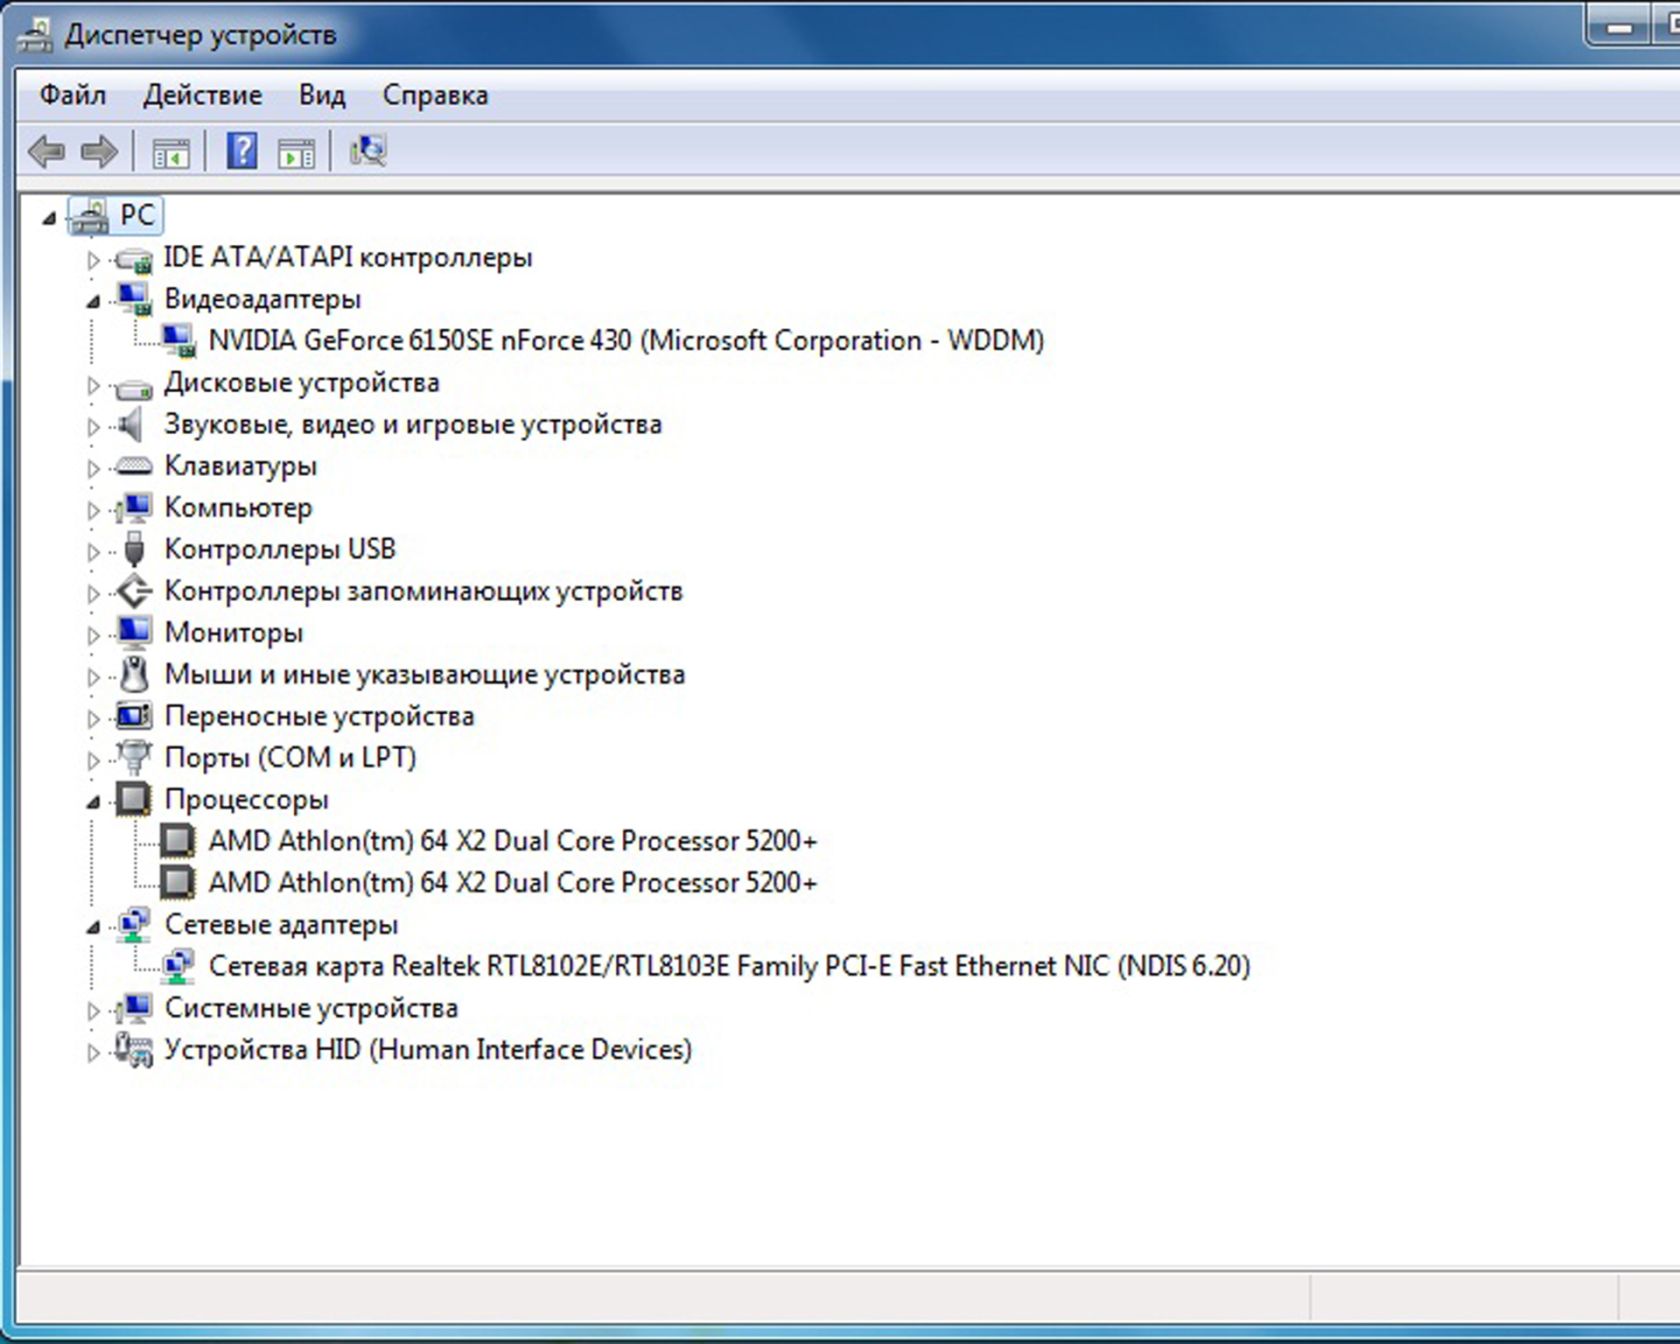
Task: Click IDE ATA/ATAPI controllers category icon
Action: tap(133, 259)
